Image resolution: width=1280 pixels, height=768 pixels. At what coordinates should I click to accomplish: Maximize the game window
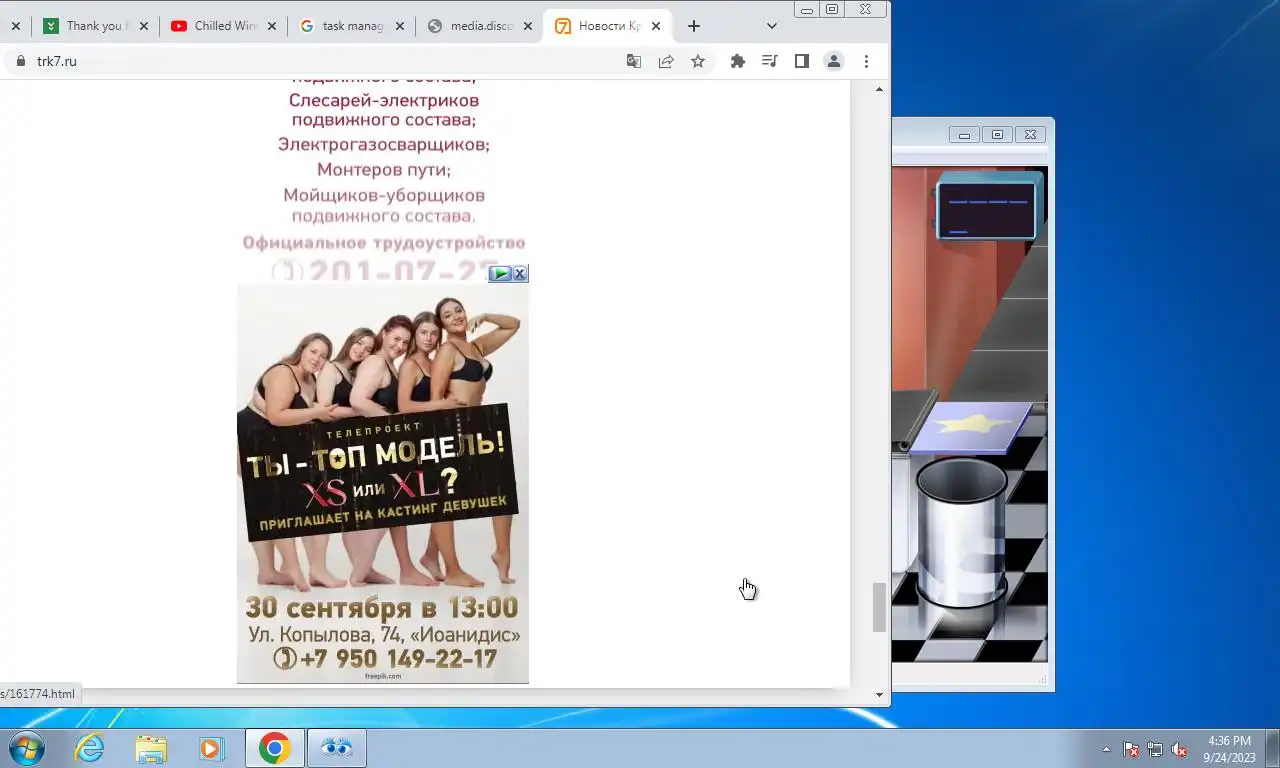coord(997,134)
